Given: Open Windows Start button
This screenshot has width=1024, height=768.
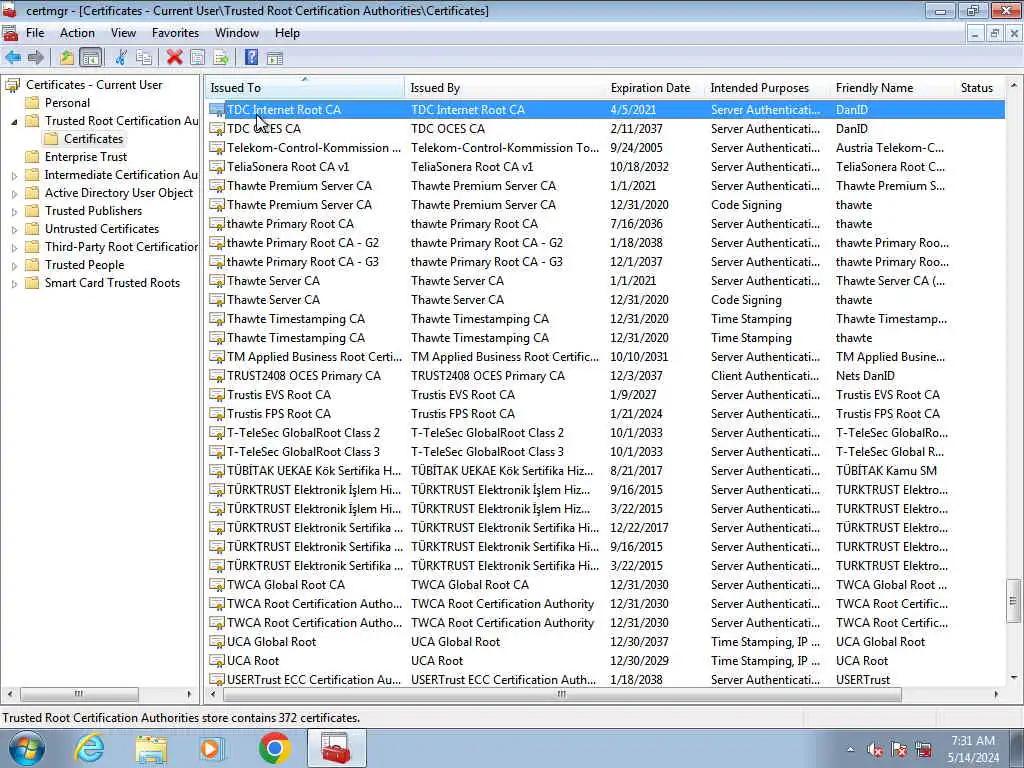Looking at the screenshot, I should [26, 748].
